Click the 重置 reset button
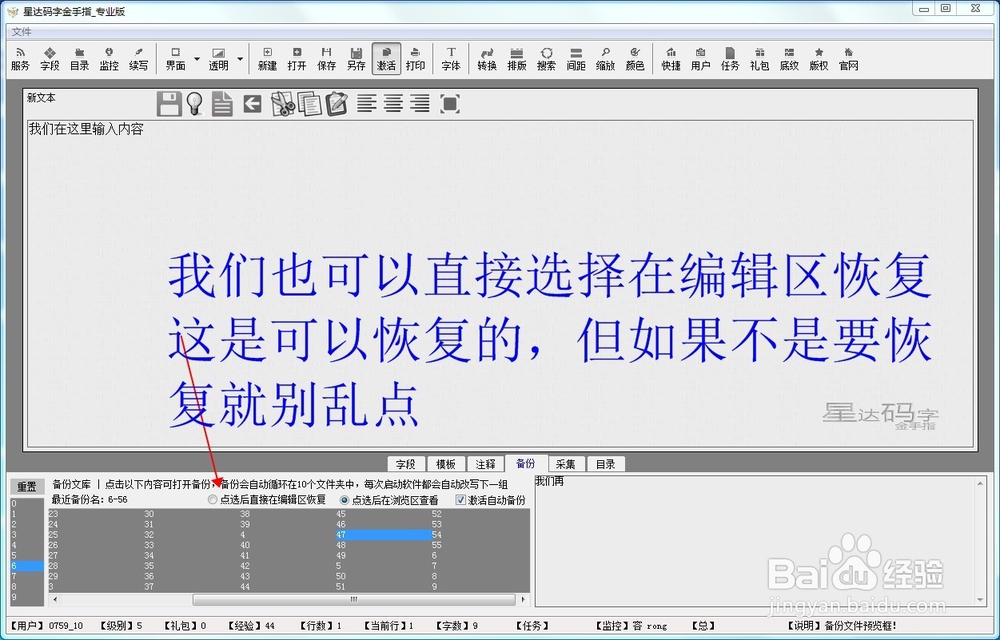 point(27,487)
